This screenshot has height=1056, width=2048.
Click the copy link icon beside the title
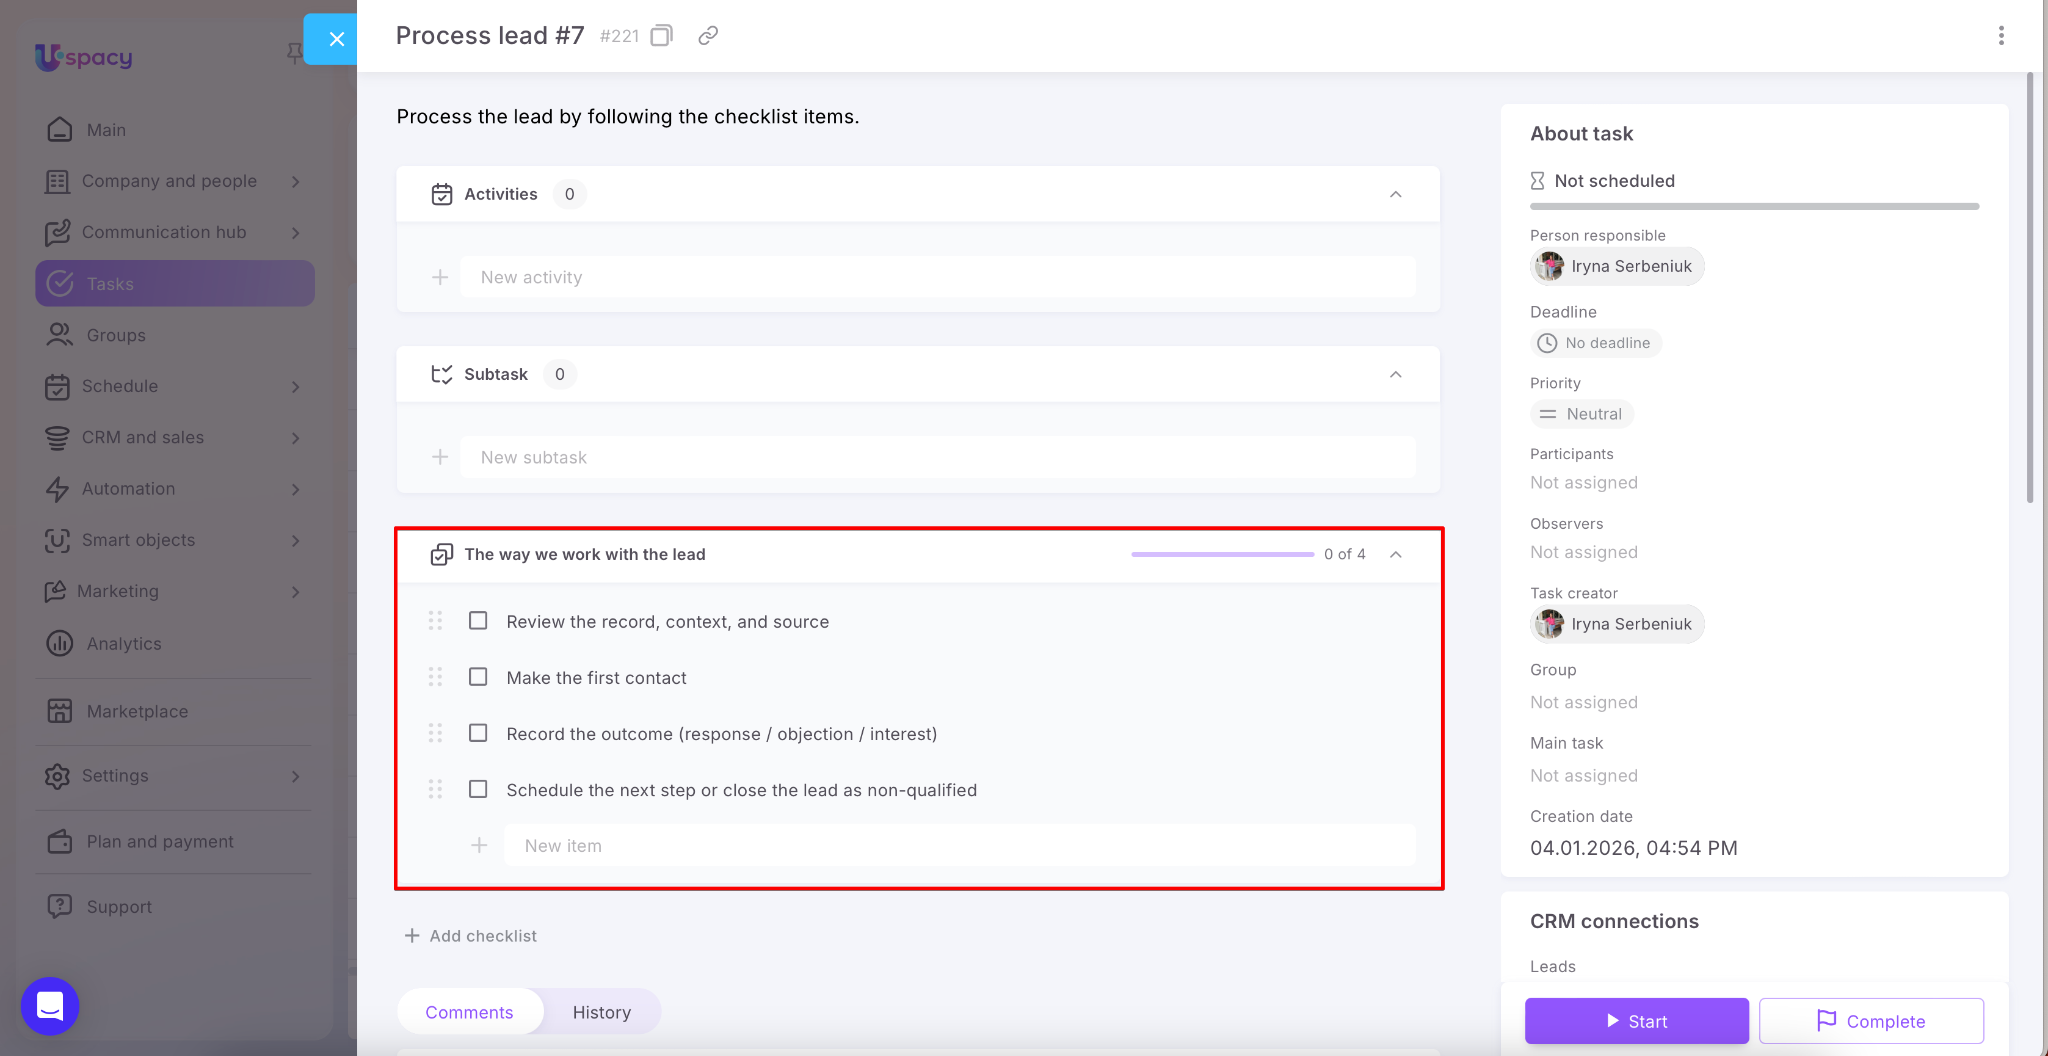(708, 36)
